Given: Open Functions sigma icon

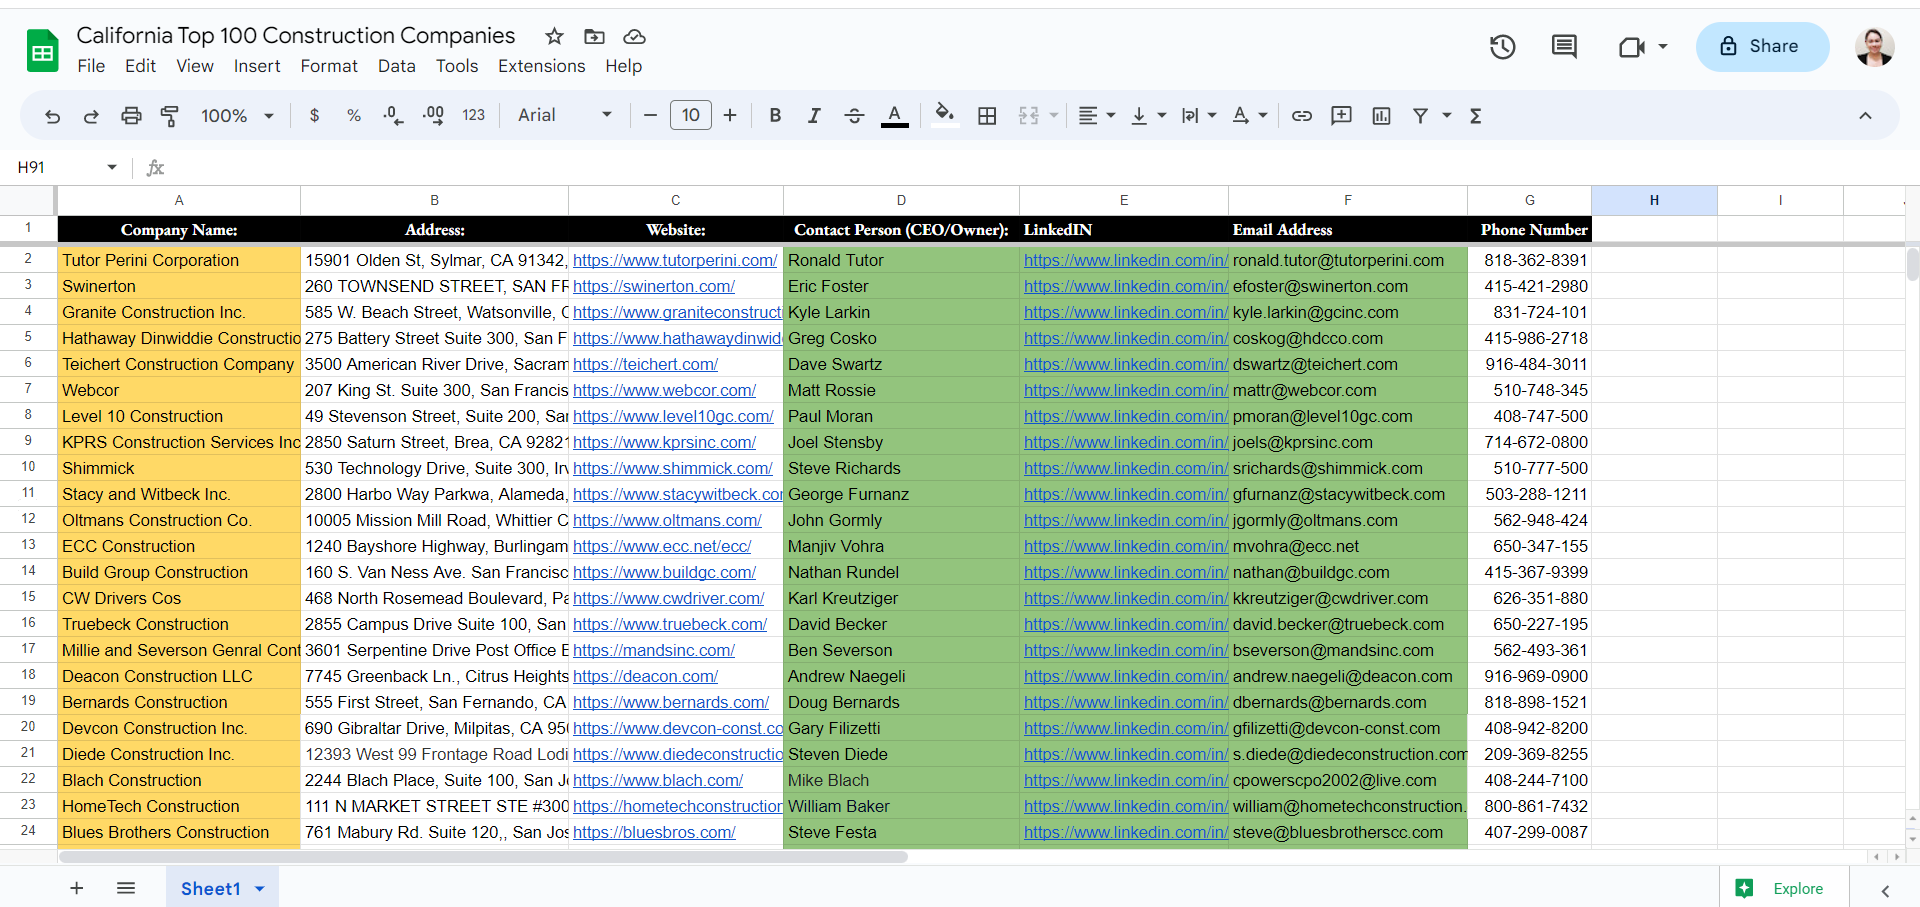Looking at the screenshot, I should [1476, 116].
